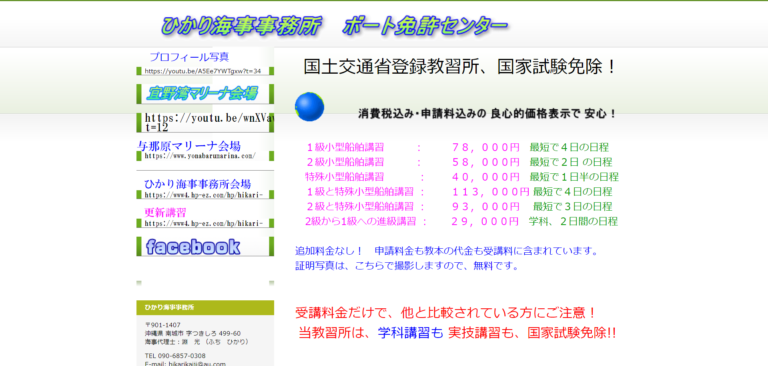Click the yonabarumarina.com URL
Image resolution: width=768 pixels, height=366 pixels.
(199, 156)
